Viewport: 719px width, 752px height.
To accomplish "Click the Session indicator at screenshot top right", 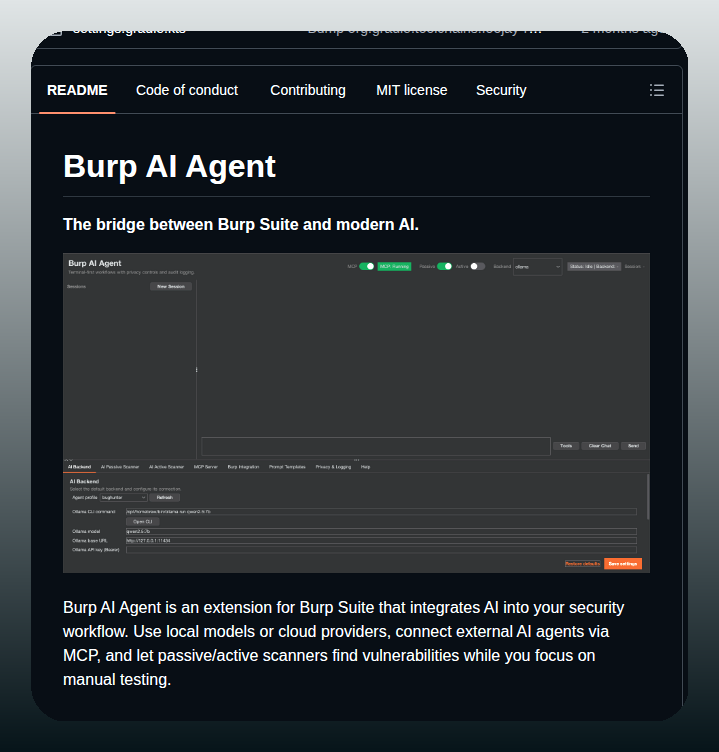I will coord(634,266).
